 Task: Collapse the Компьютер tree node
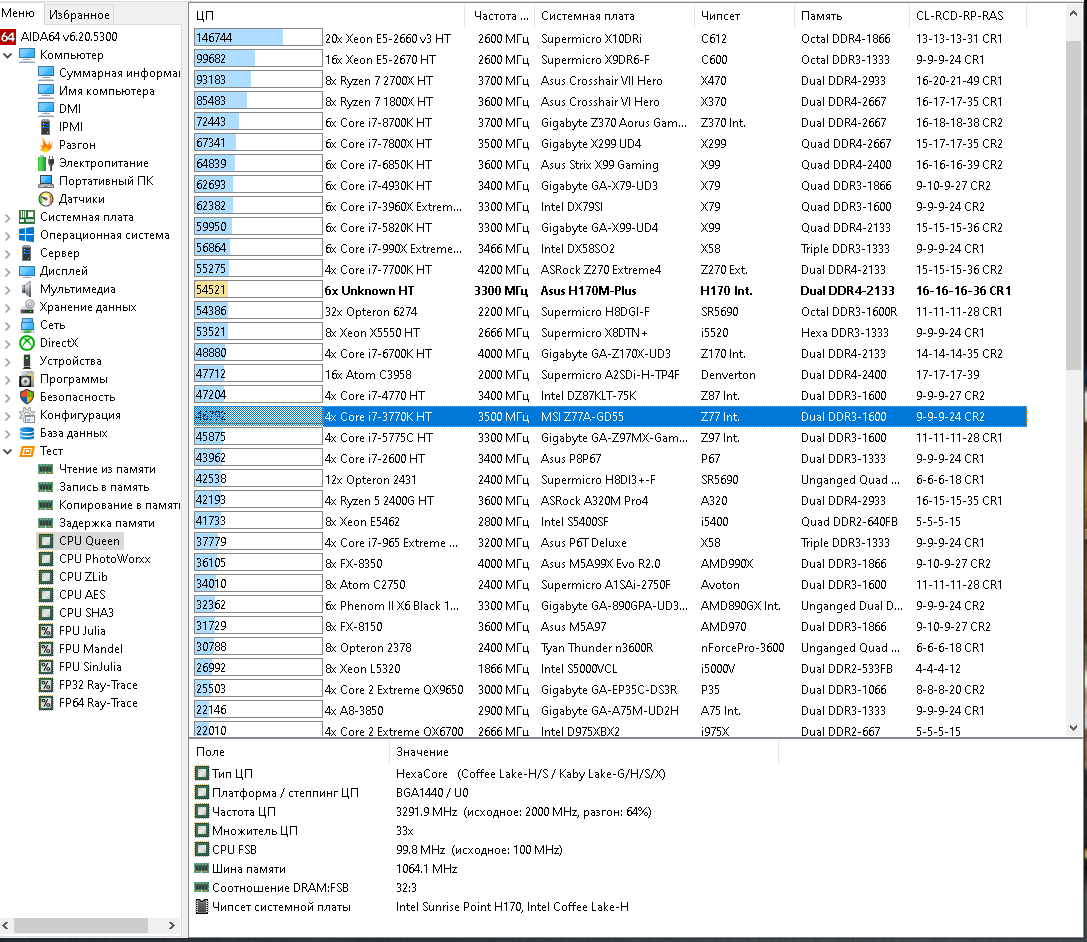(x=8, y=55)
